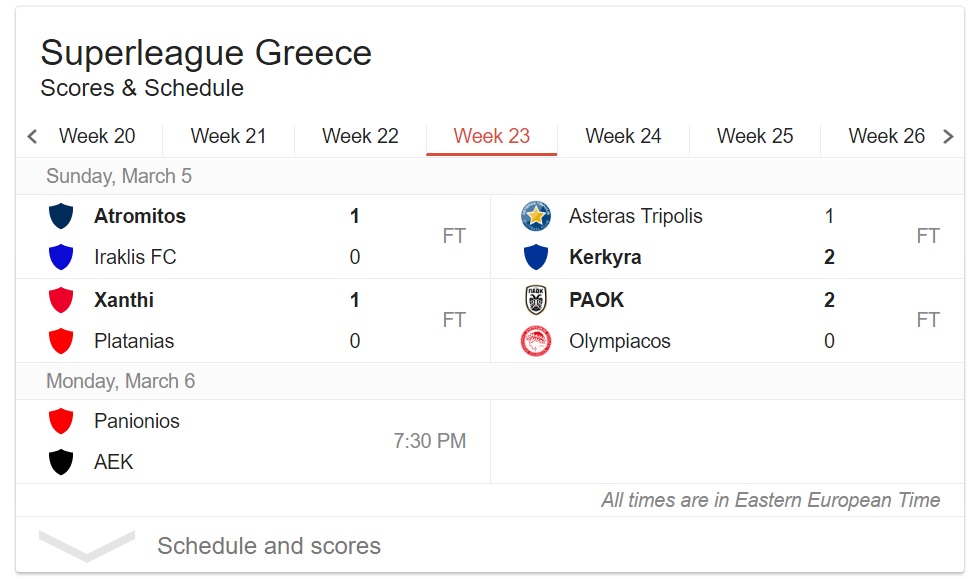The image size is (974, 579).
Task: Click the Xanthi red shield crest
Action: 61,300
